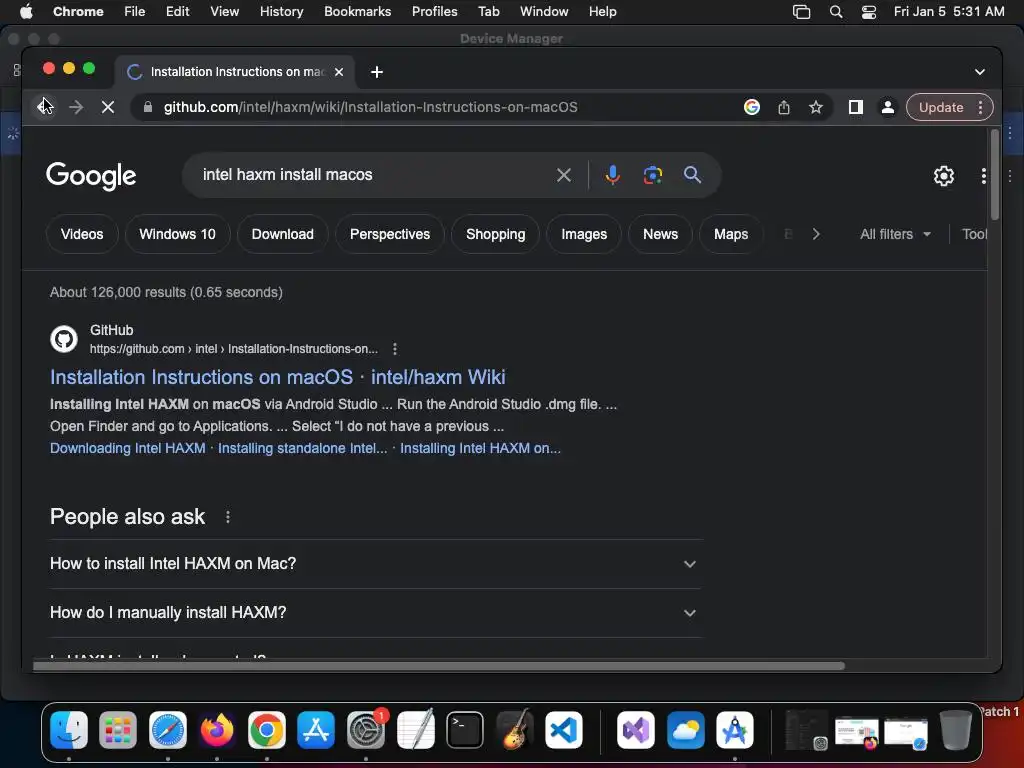Search by image with Google Lens icon
Screen dimensions: 1024x768
[x=652, y=175]
